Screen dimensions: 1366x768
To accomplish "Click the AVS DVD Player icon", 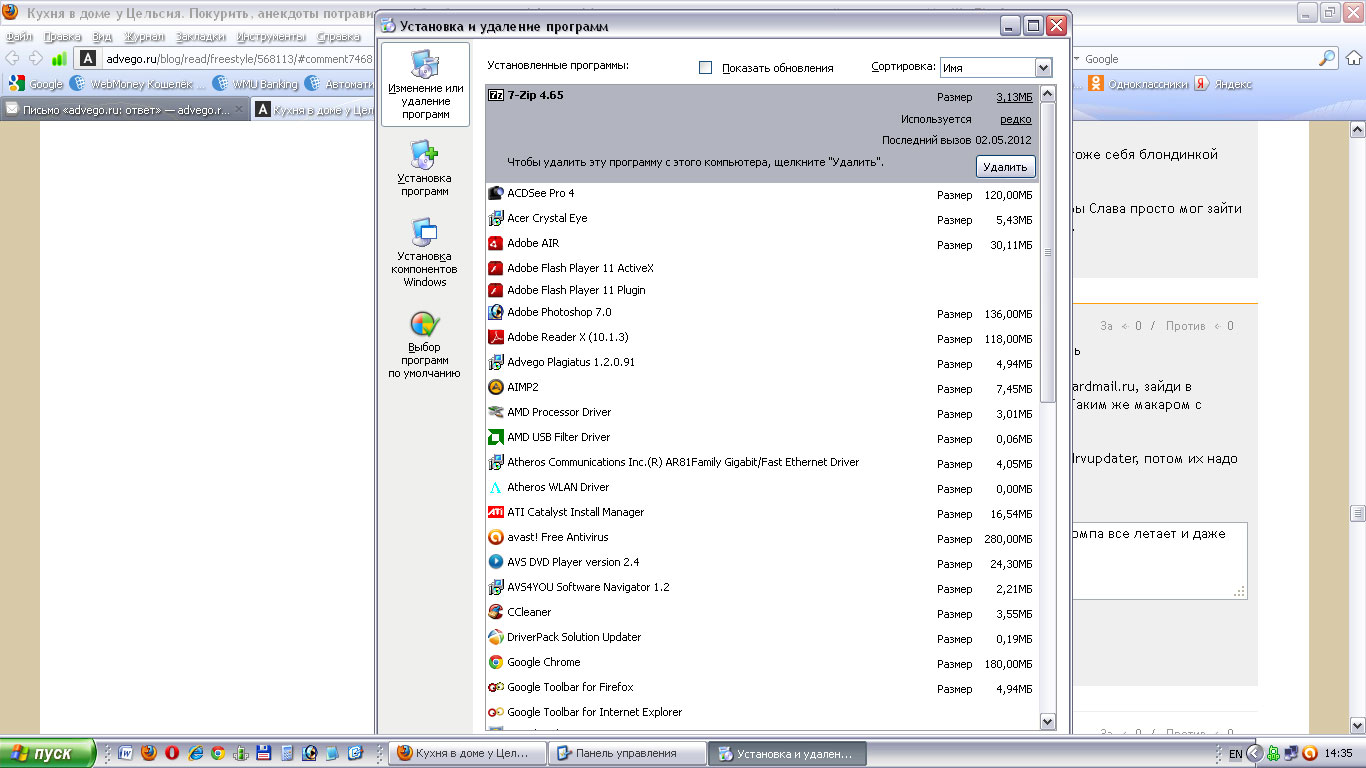I will pyautogui.click(x=495, y=562).
